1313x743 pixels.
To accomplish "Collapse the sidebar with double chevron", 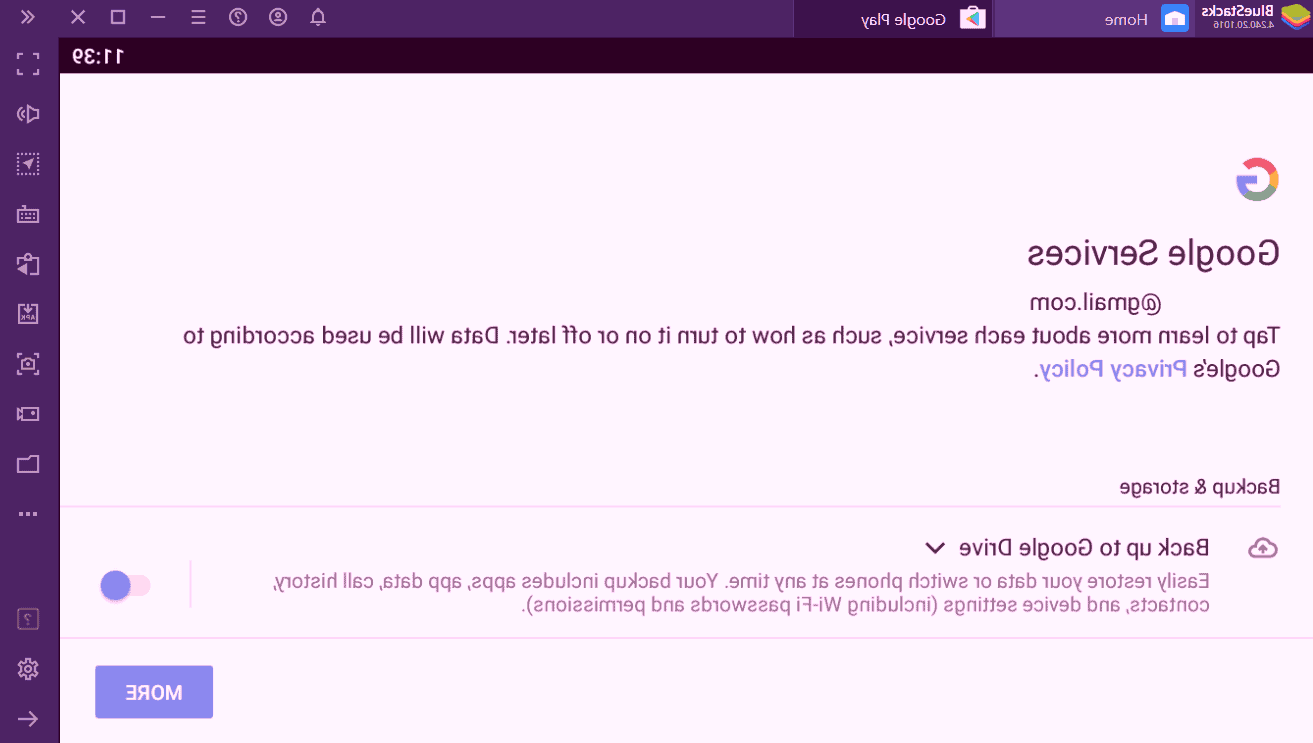I will (27, 17).
